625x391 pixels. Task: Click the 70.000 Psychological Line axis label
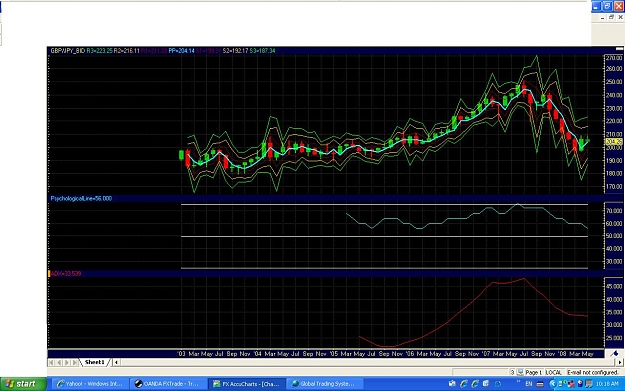click(x=614, y=210)
